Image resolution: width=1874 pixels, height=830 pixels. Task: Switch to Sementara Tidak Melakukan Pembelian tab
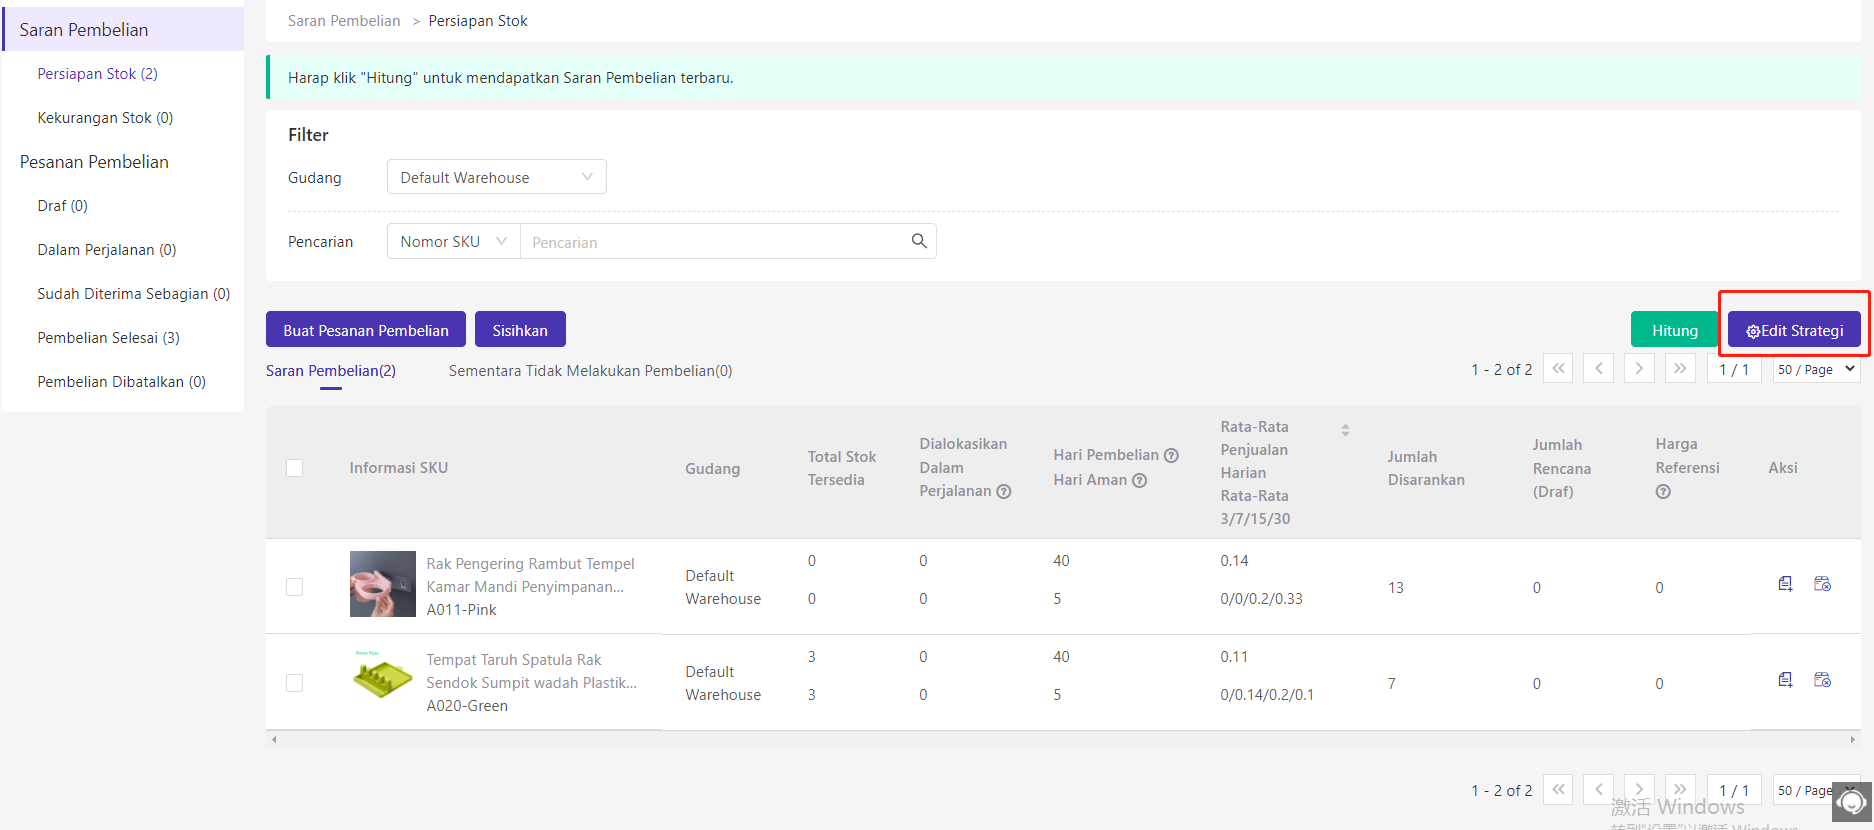[x=590, y=371]
